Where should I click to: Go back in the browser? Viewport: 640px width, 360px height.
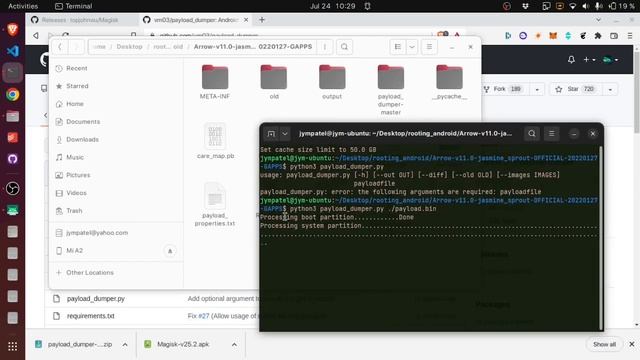tap(36, 36)
